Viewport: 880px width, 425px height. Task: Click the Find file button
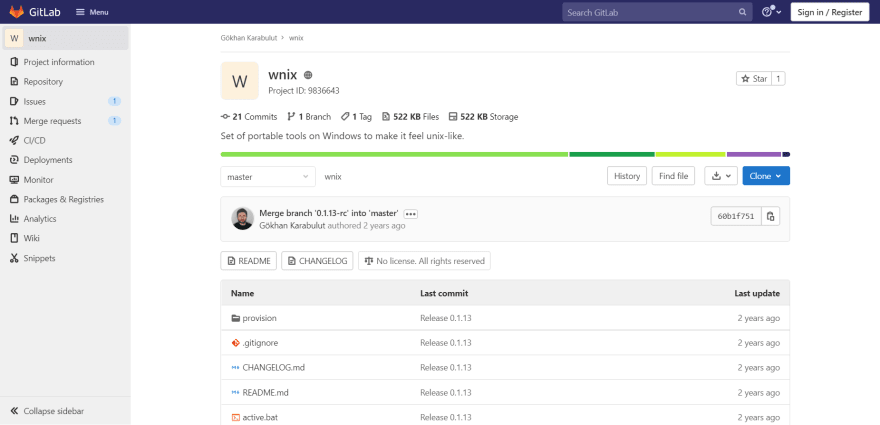673,176
